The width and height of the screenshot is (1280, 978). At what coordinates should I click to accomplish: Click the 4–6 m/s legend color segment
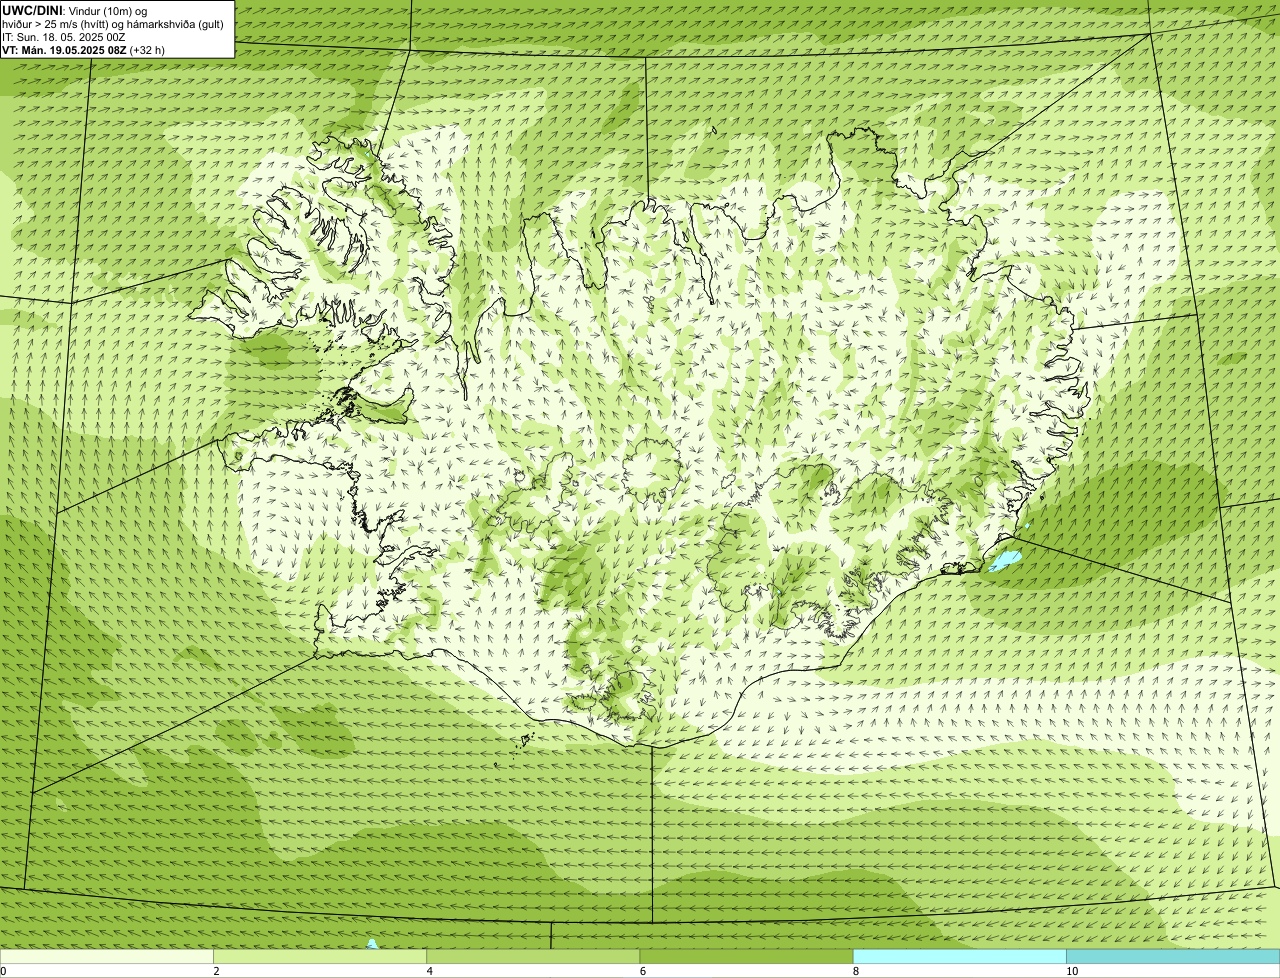point(533,956)
